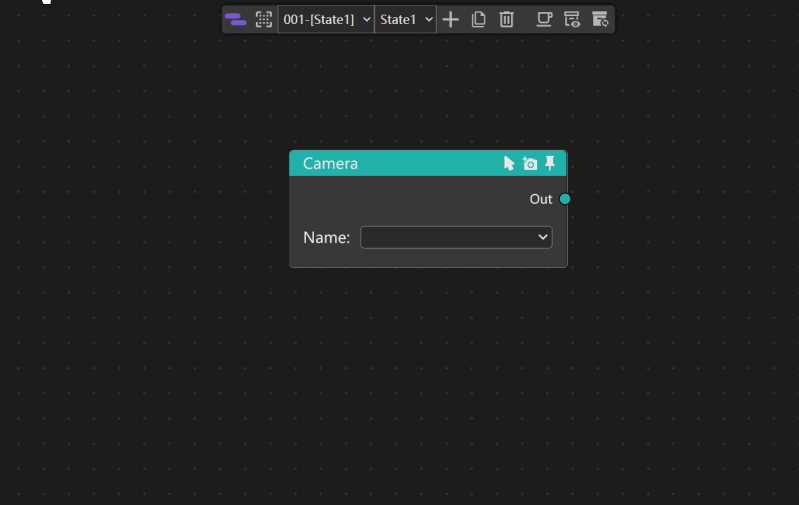Click the preview panel eye icon
This screenshot has width=799, height=505.
(572, 19)
